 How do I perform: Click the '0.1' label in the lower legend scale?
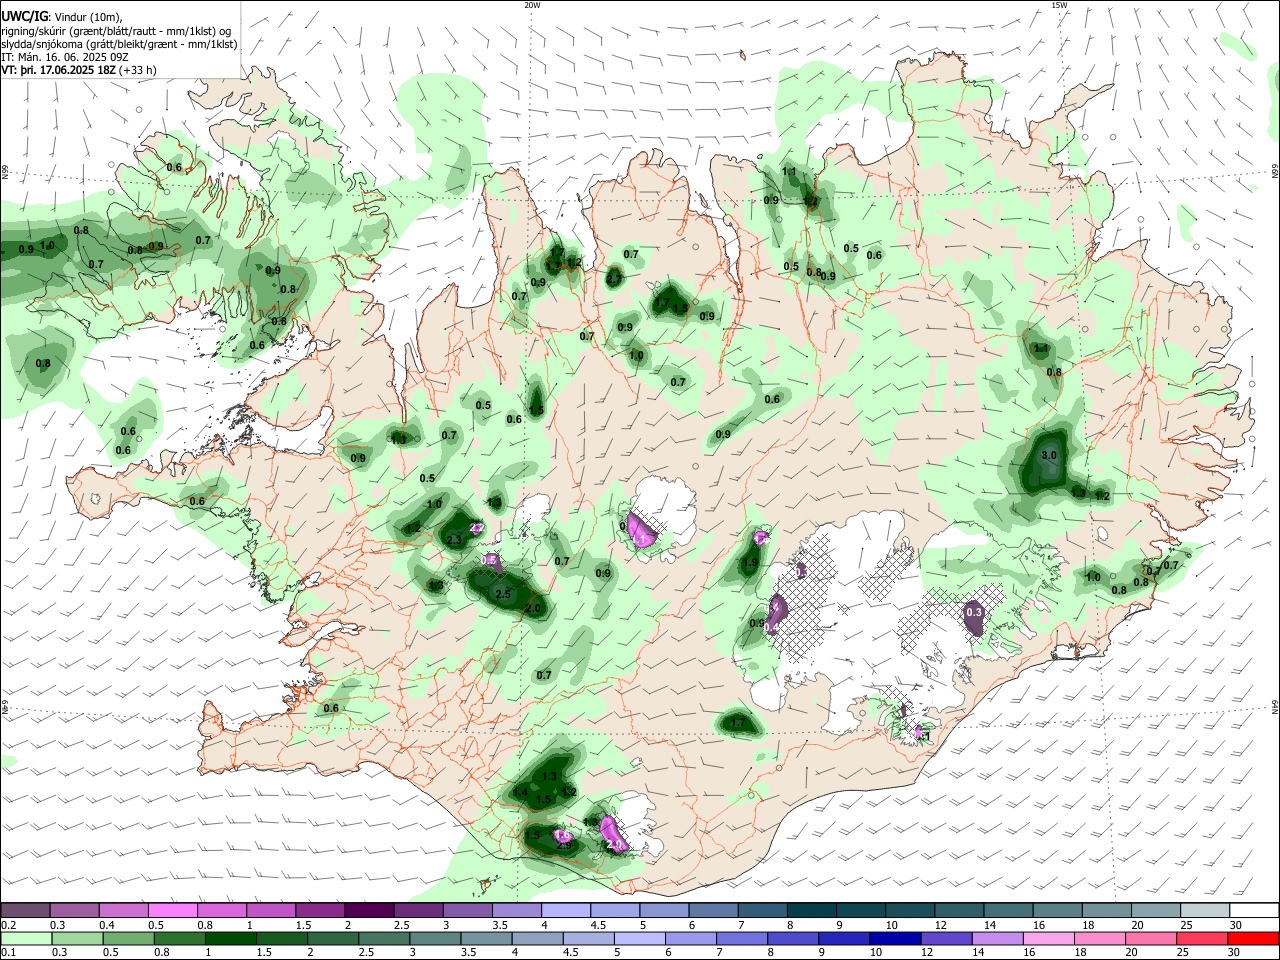point(7,952)
